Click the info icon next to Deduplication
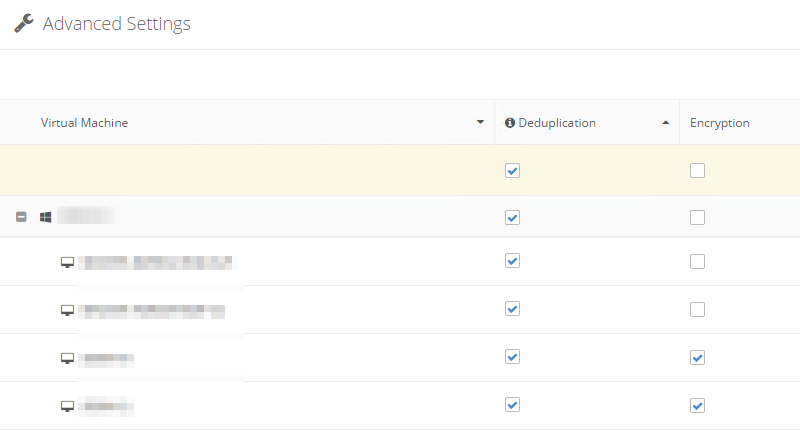 (510, 123)
